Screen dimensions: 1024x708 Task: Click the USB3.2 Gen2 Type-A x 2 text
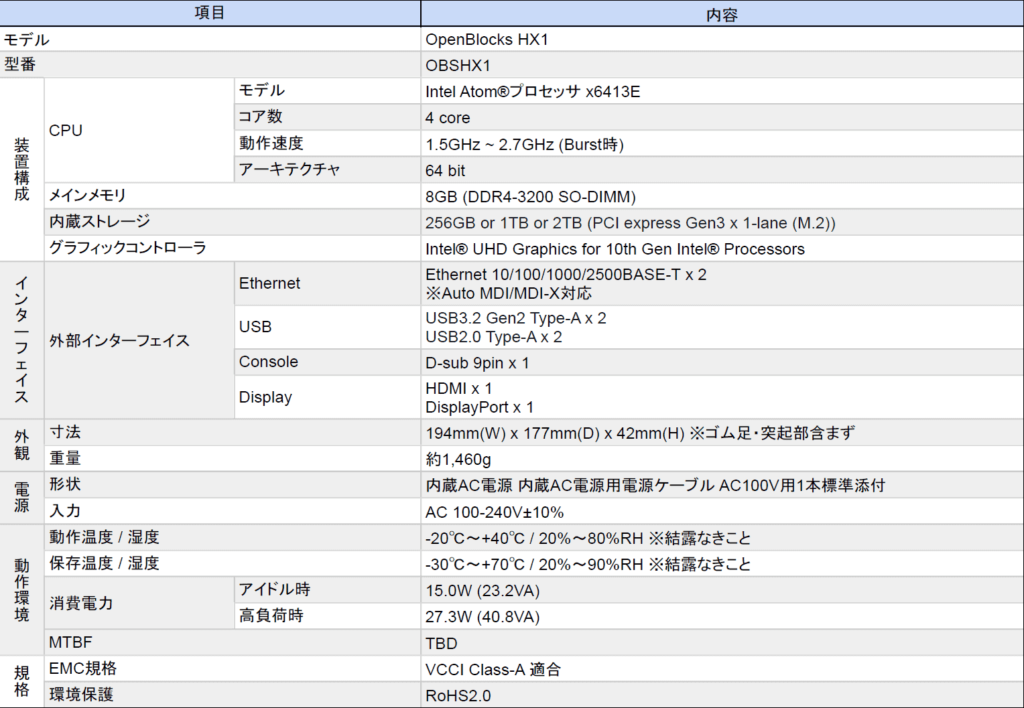click(515, 318)
